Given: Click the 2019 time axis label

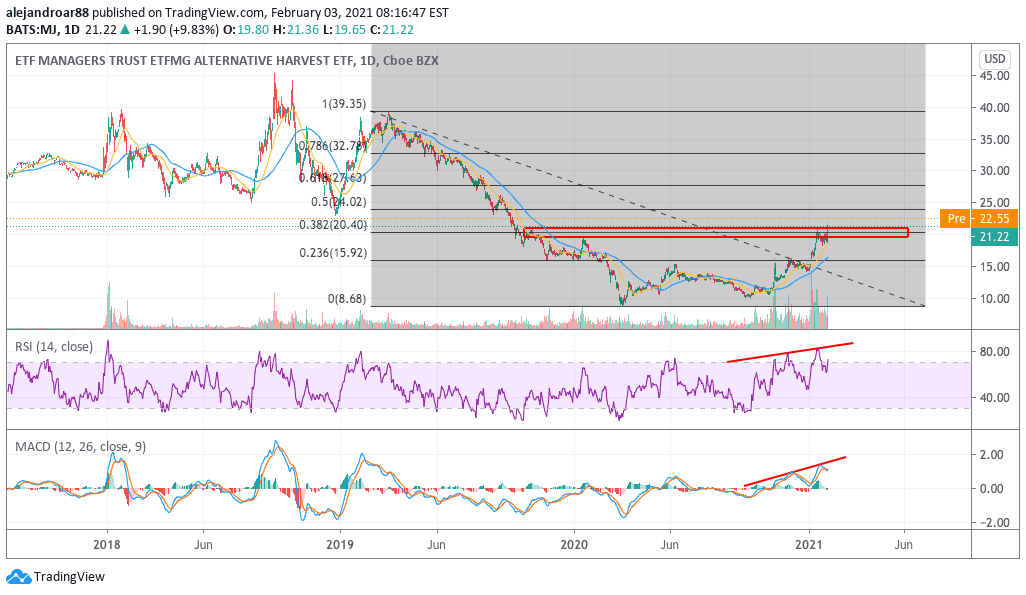Looking at the screenshot, I should (x=340, y=545).
